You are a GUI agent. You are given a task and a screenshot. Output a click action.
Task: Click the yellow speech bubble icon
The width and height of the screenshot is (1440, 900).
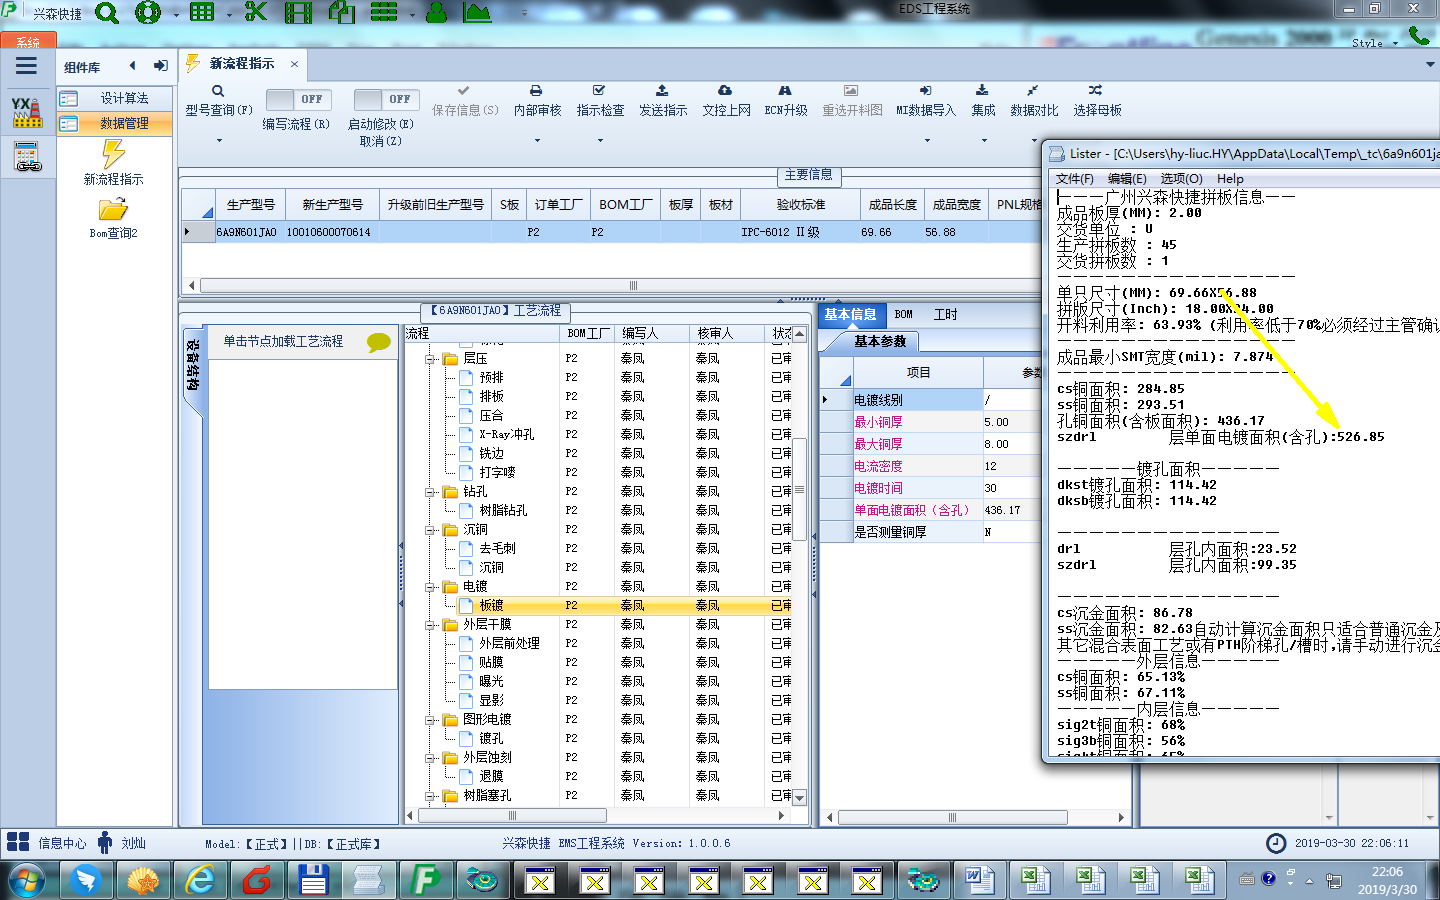[379, 342]
